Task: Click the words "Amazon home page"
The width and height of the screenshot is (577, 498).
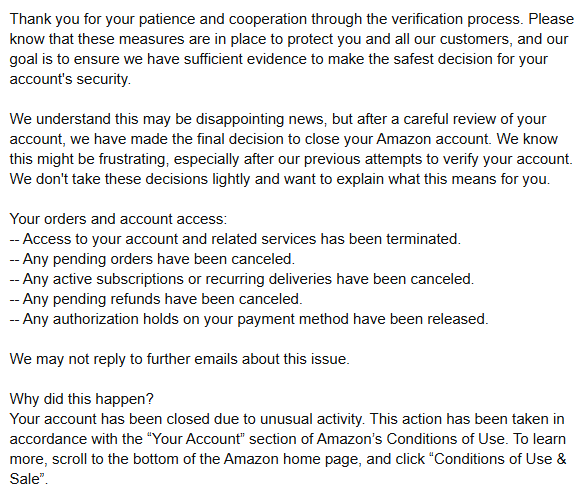Action: click(x=293, y=459)
